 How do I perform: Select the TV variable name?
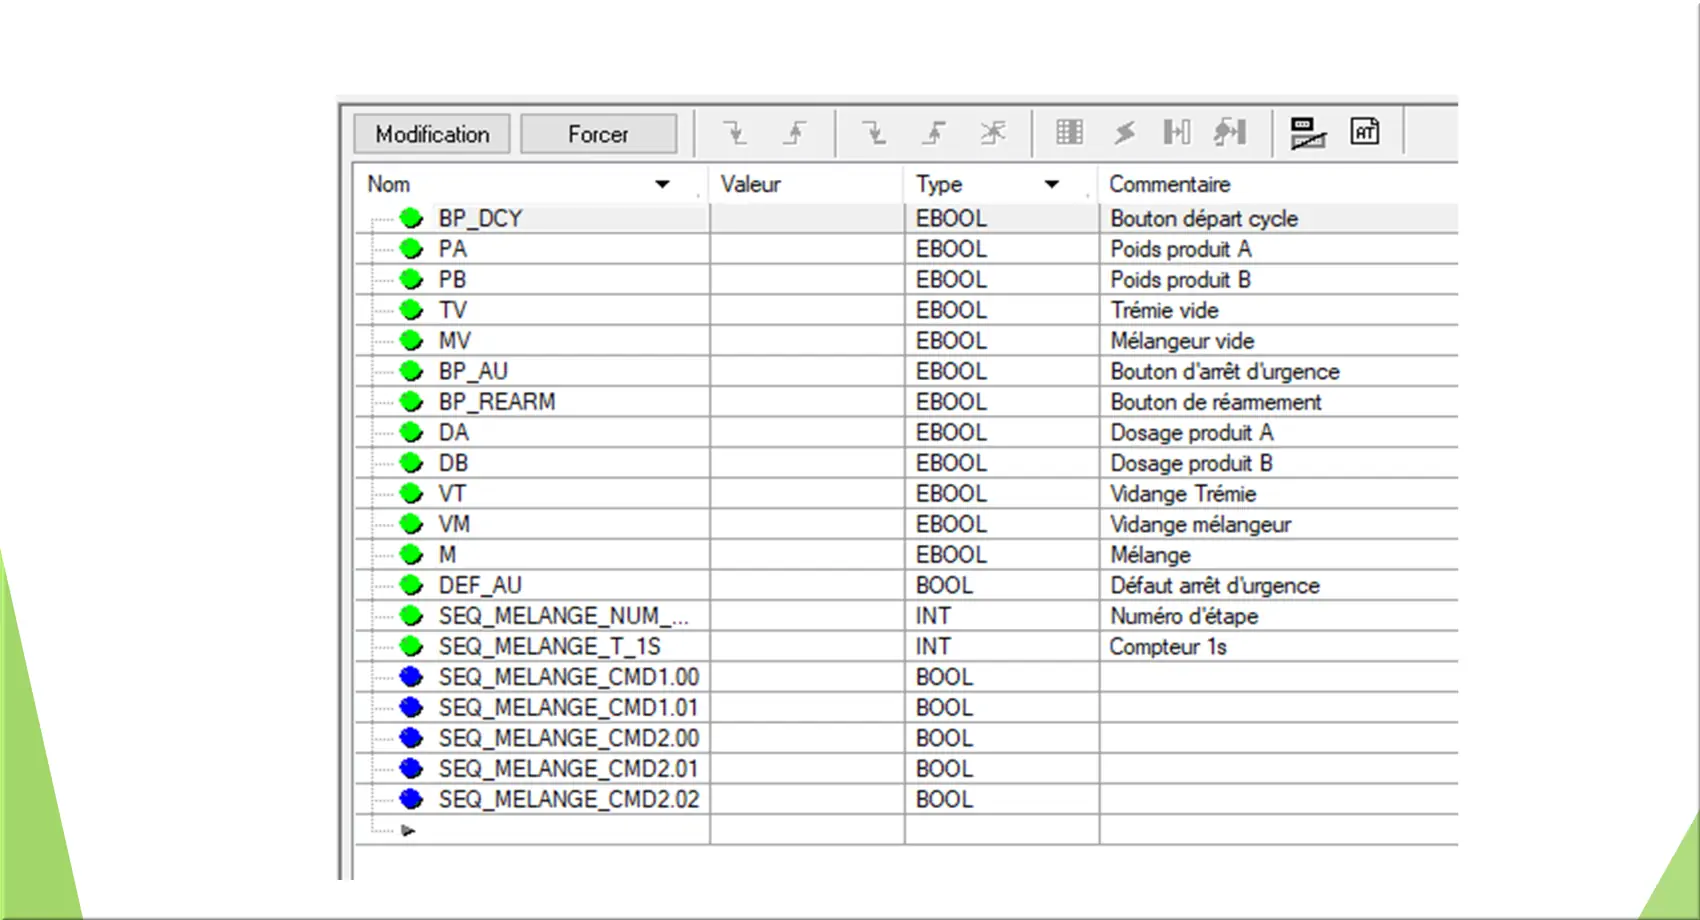(x=452, y=310)
